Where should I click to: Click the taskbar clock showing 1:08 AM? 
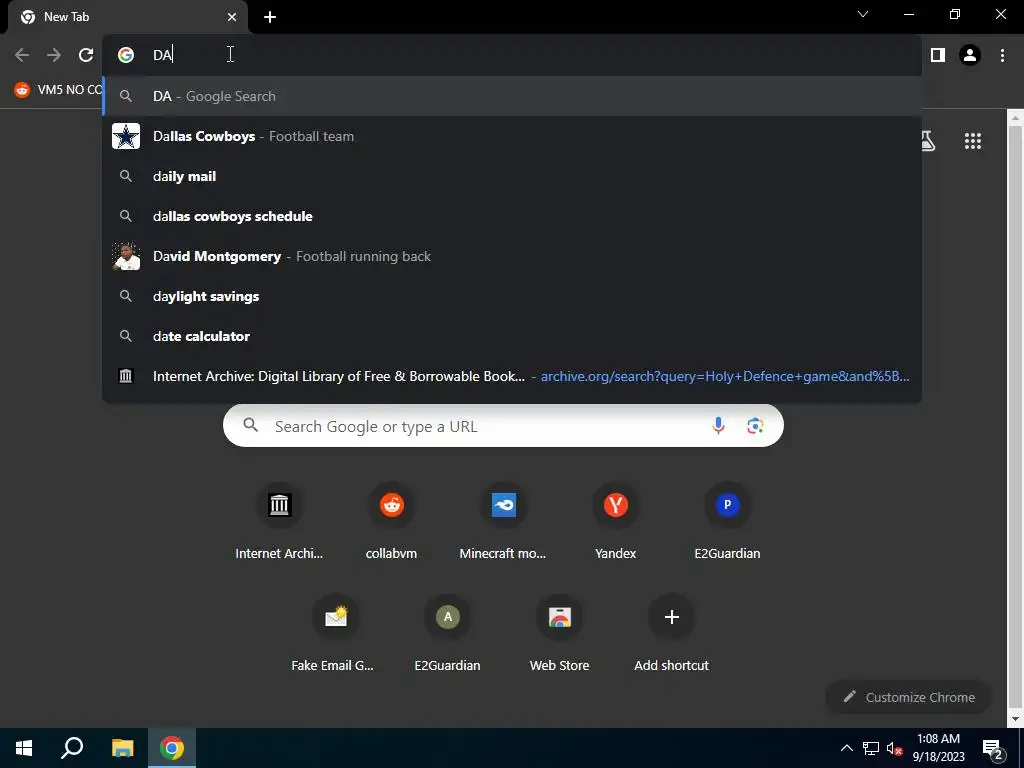tap(938, 748)
